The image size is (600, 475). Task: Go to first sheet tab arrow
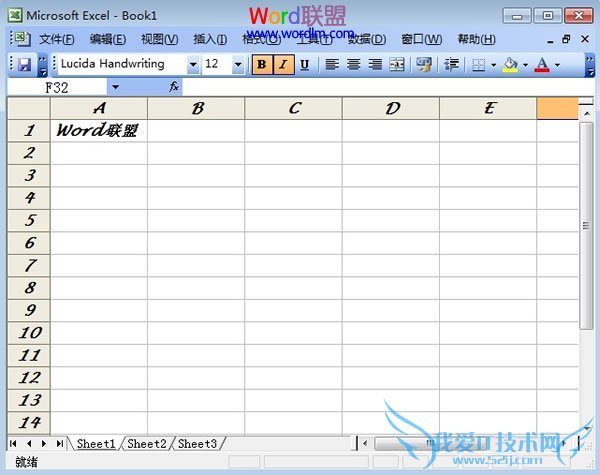13,444
